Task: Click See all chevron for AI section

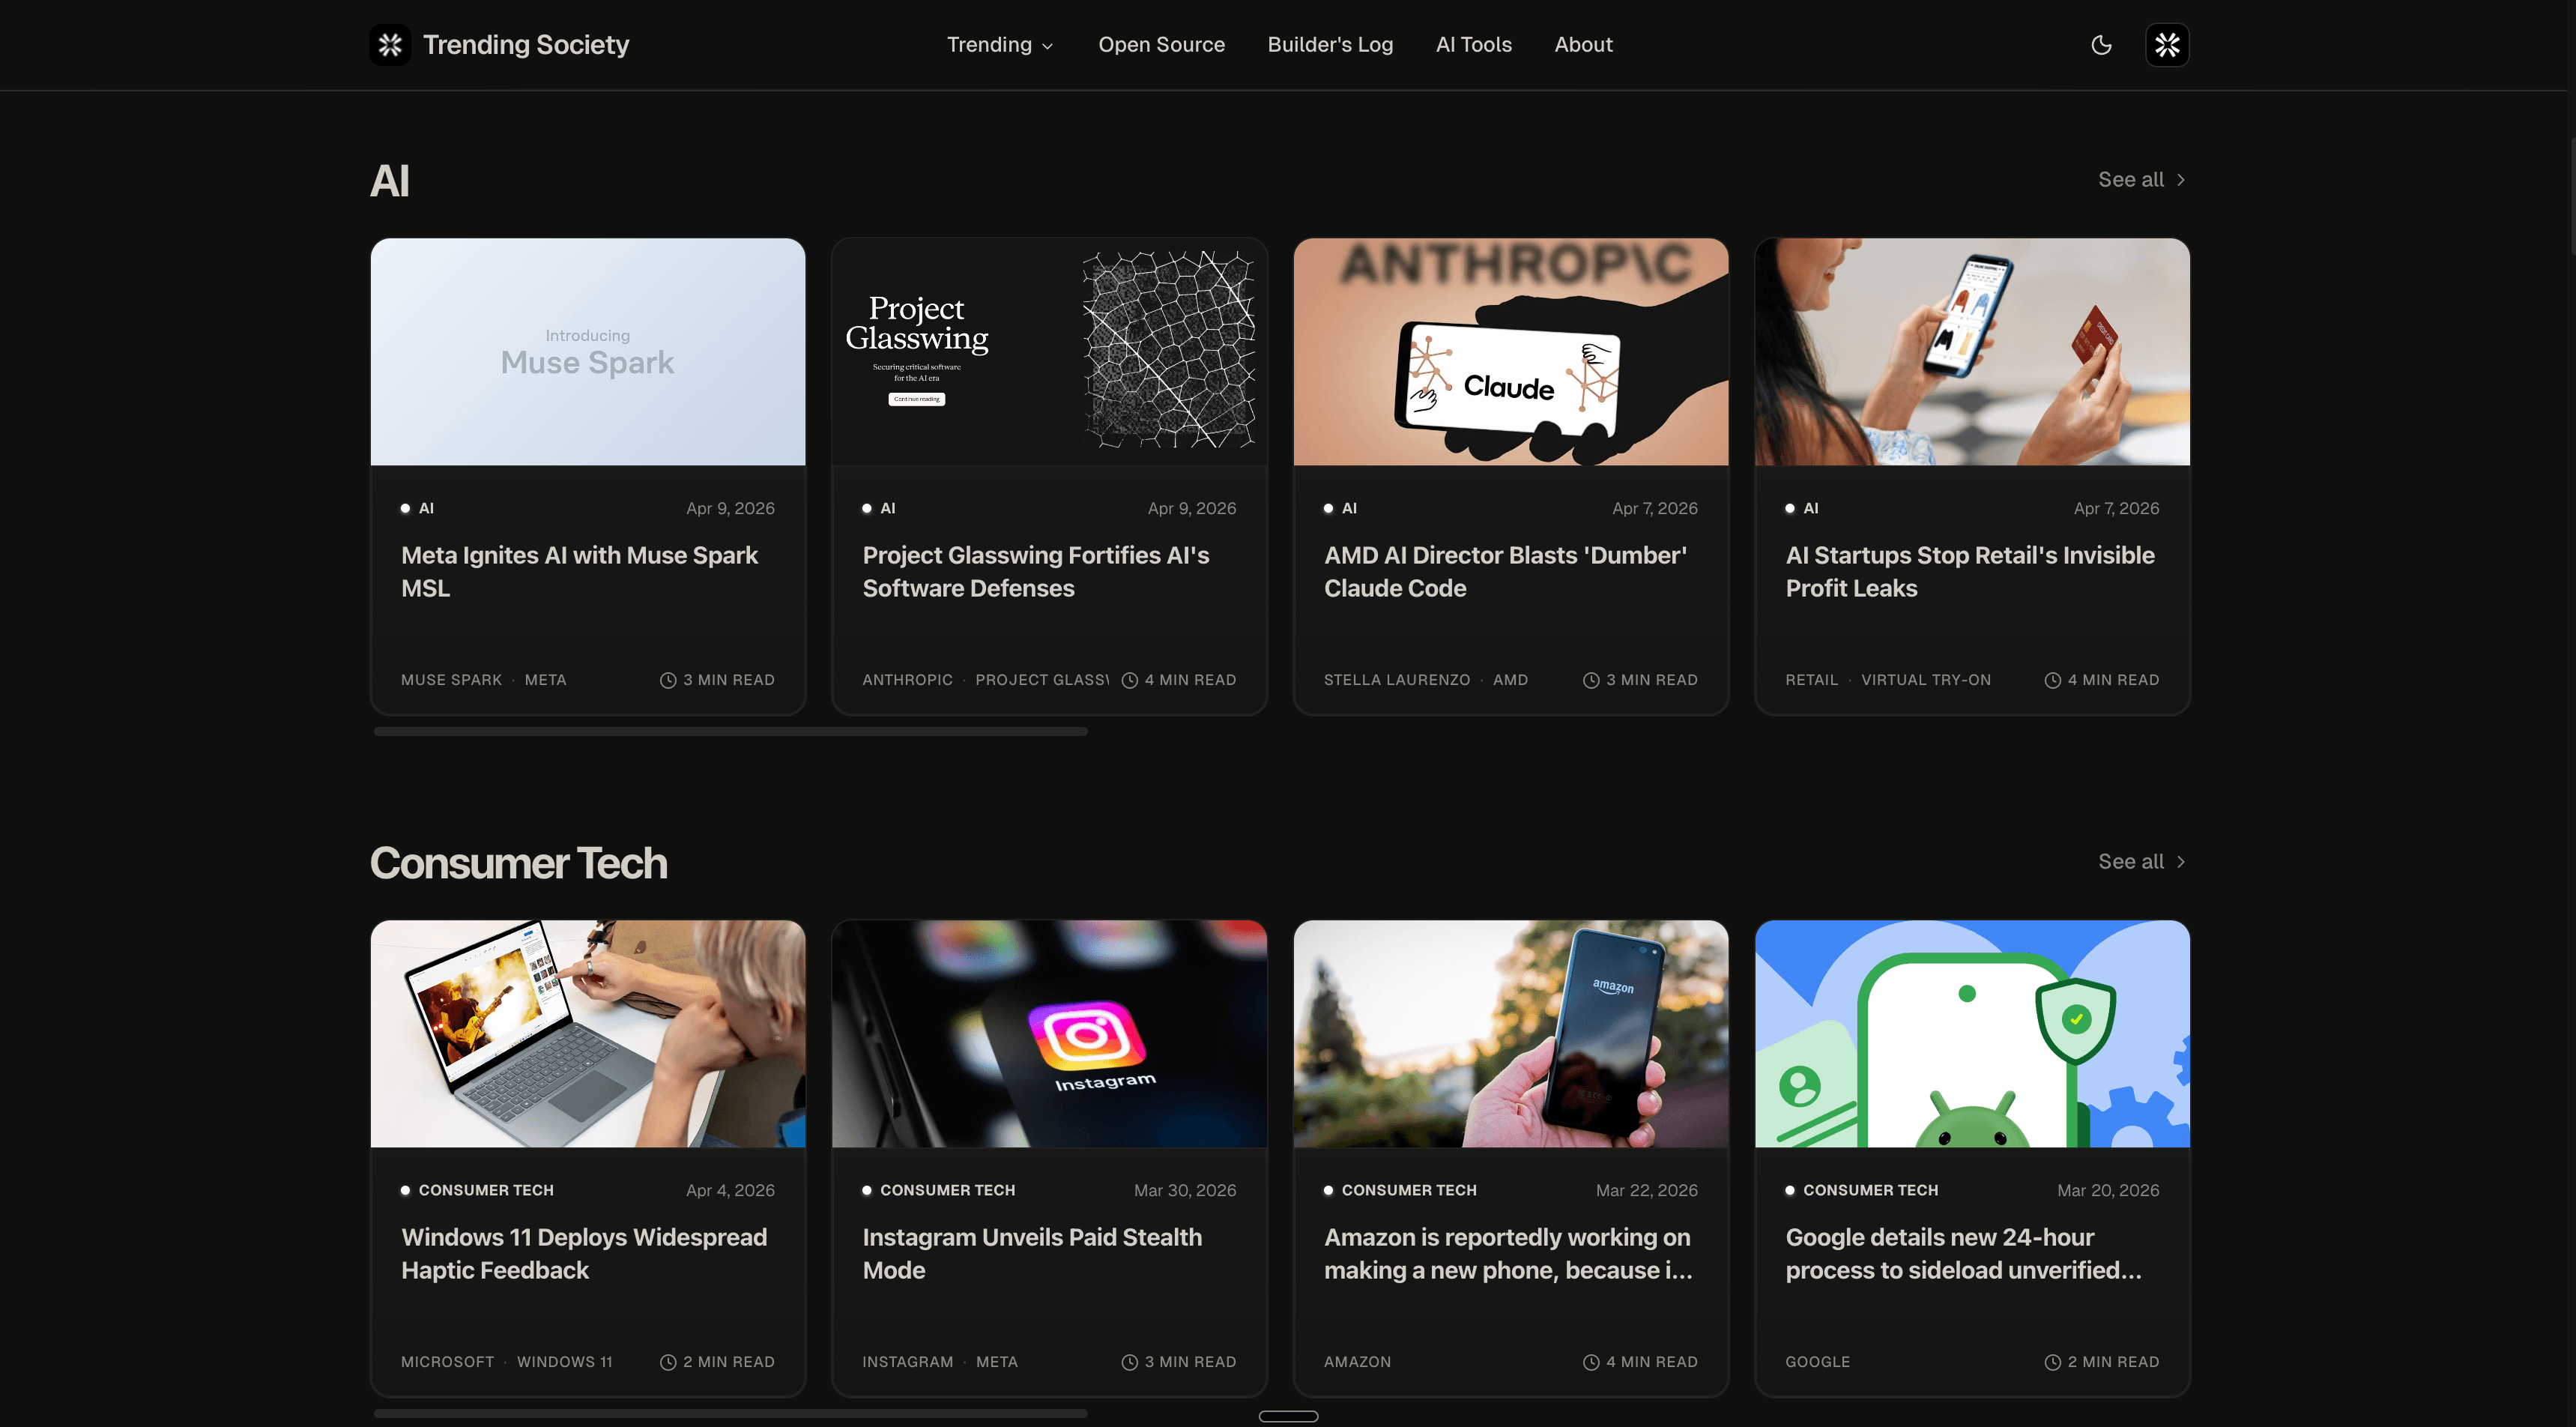Action: (2181, 180)
